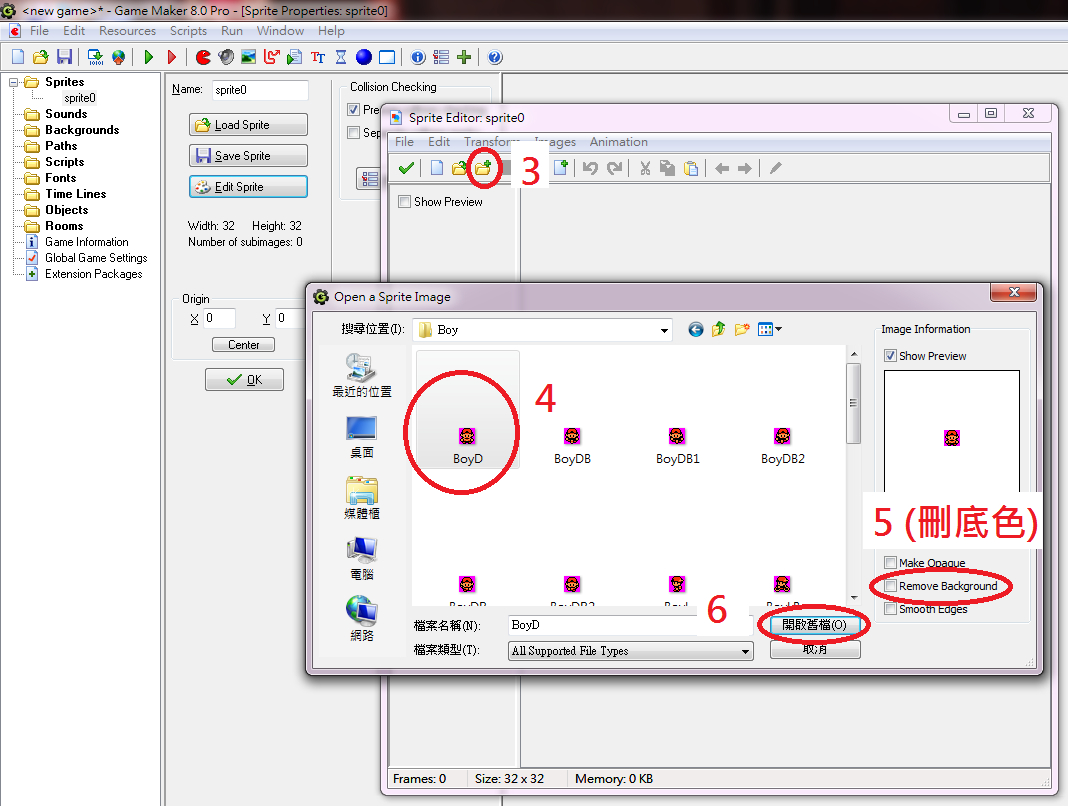Image resolution: width=1068 pixels, height=806 pixels.
Task: Create a path using the red path icon
Action: point(272,57)
